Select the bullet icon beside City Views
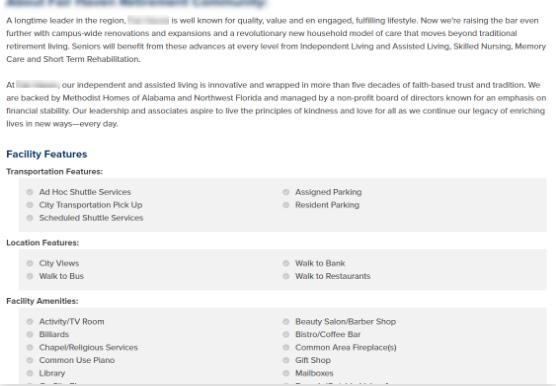Viewport: 556px width, 386px height. click(30, 263)
